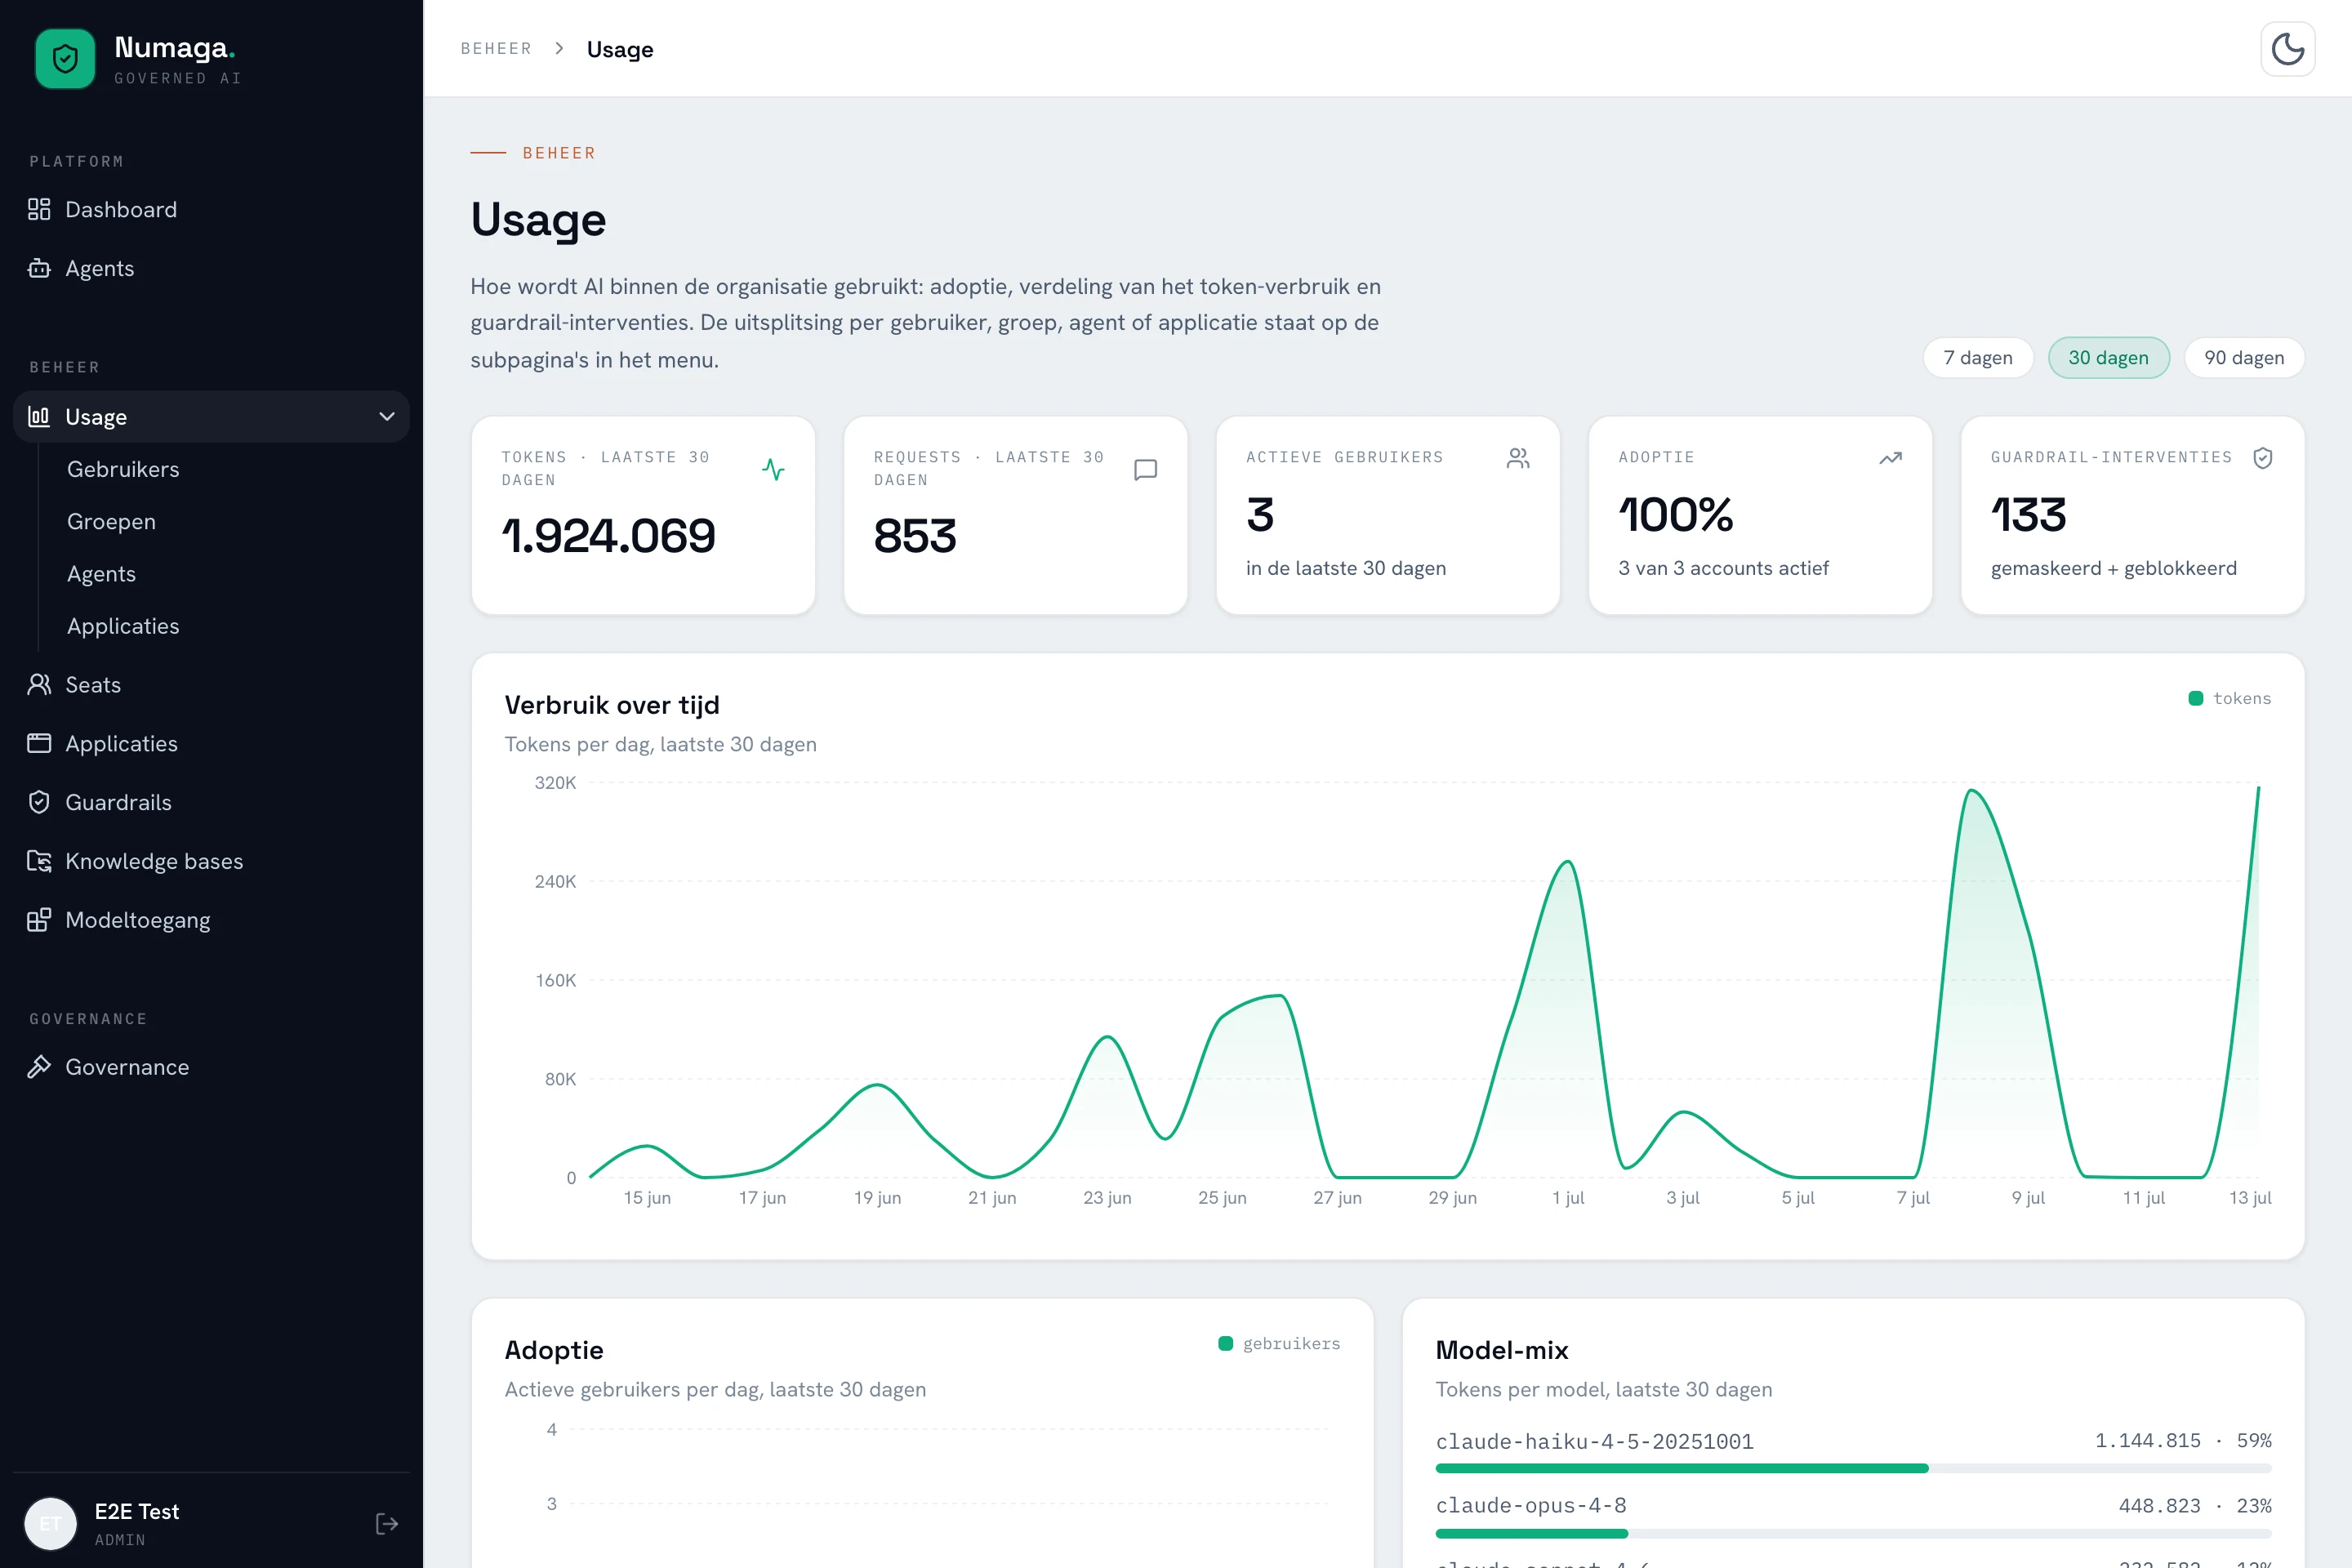Click the 100% adoptie value
This screenshot has width=2352, height=1568.
click(x=1675, y=515)
